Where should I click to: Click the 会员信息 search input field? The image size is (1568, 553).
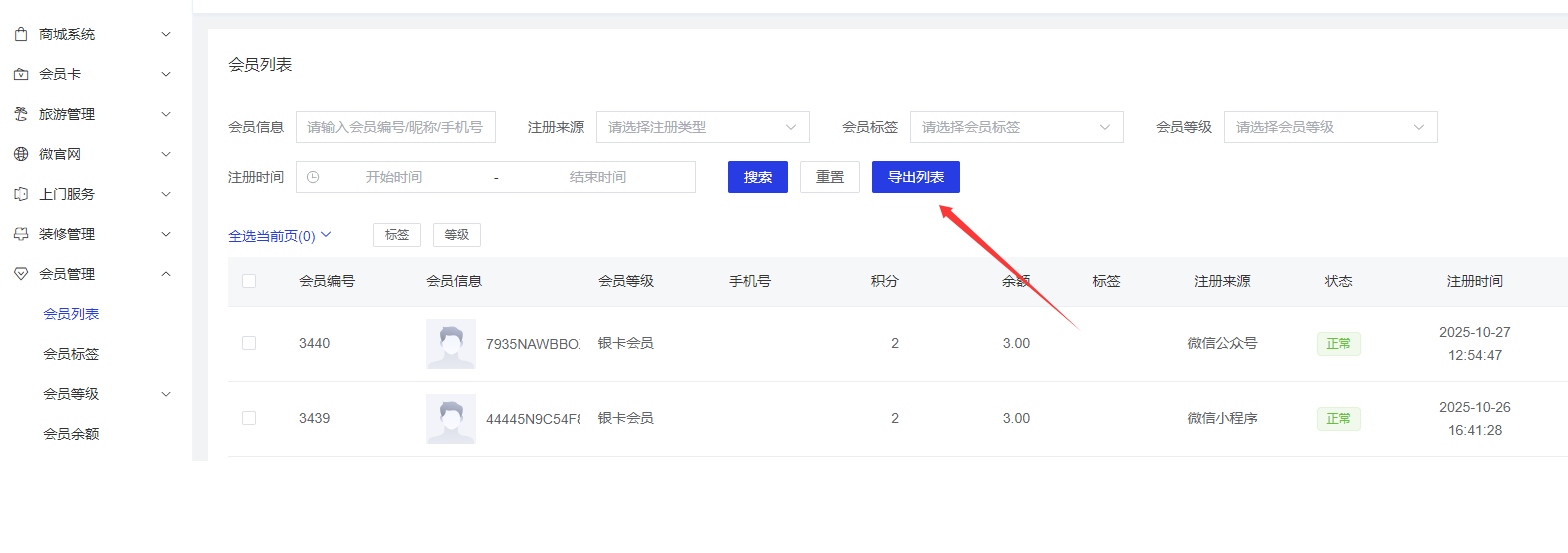395,127
